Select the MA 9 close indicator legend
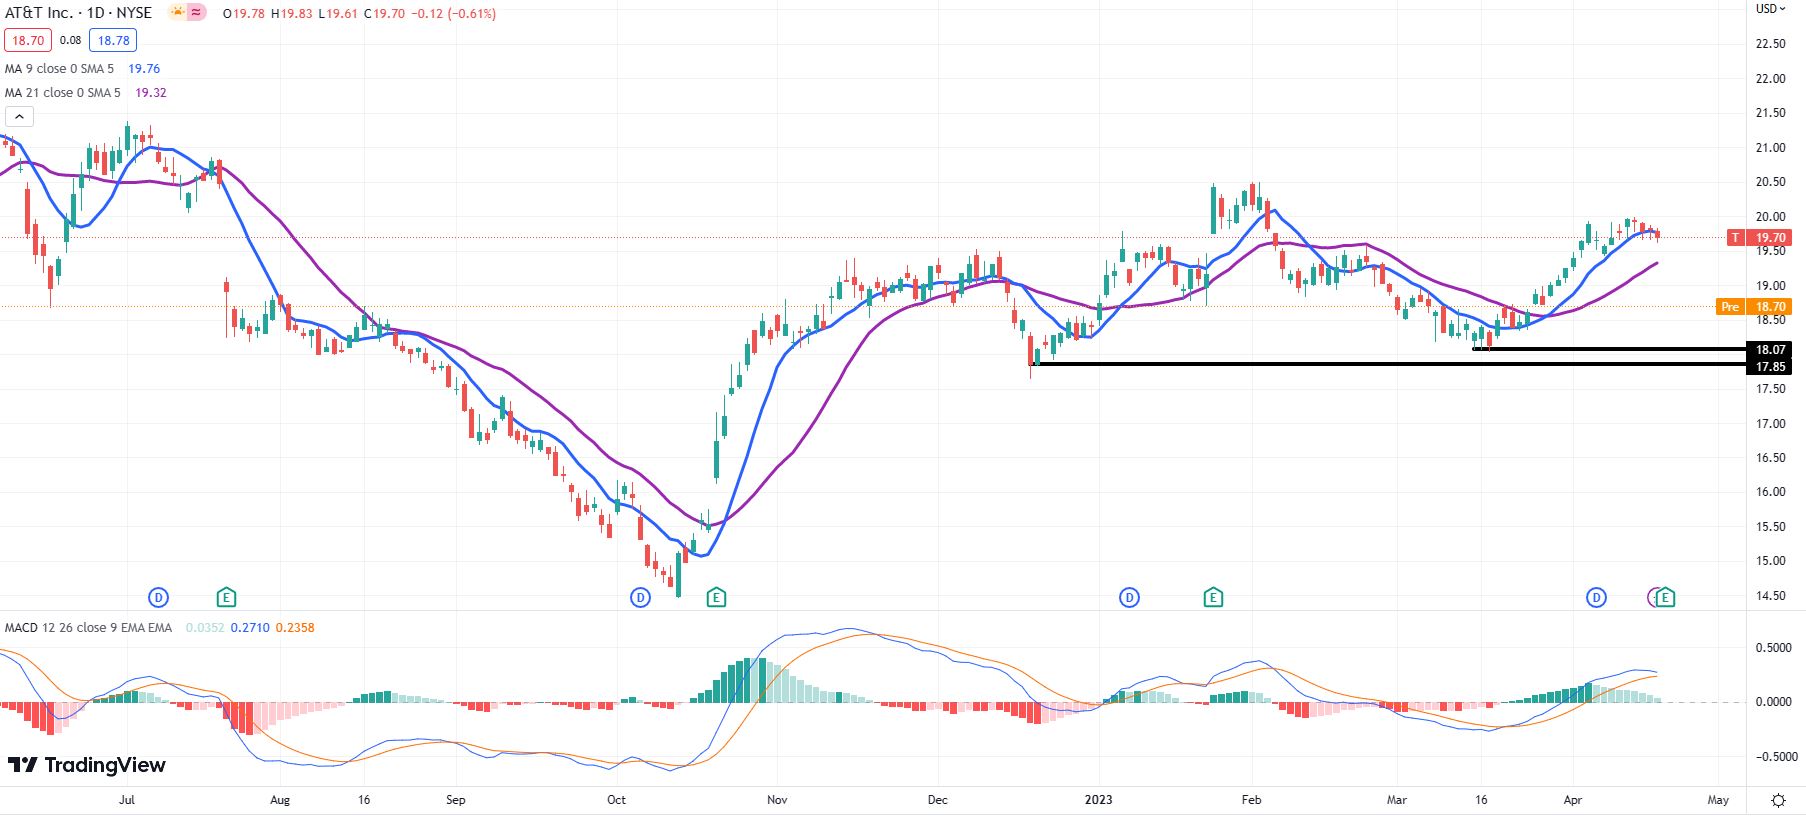1806x816 pixels. point(59,69)
